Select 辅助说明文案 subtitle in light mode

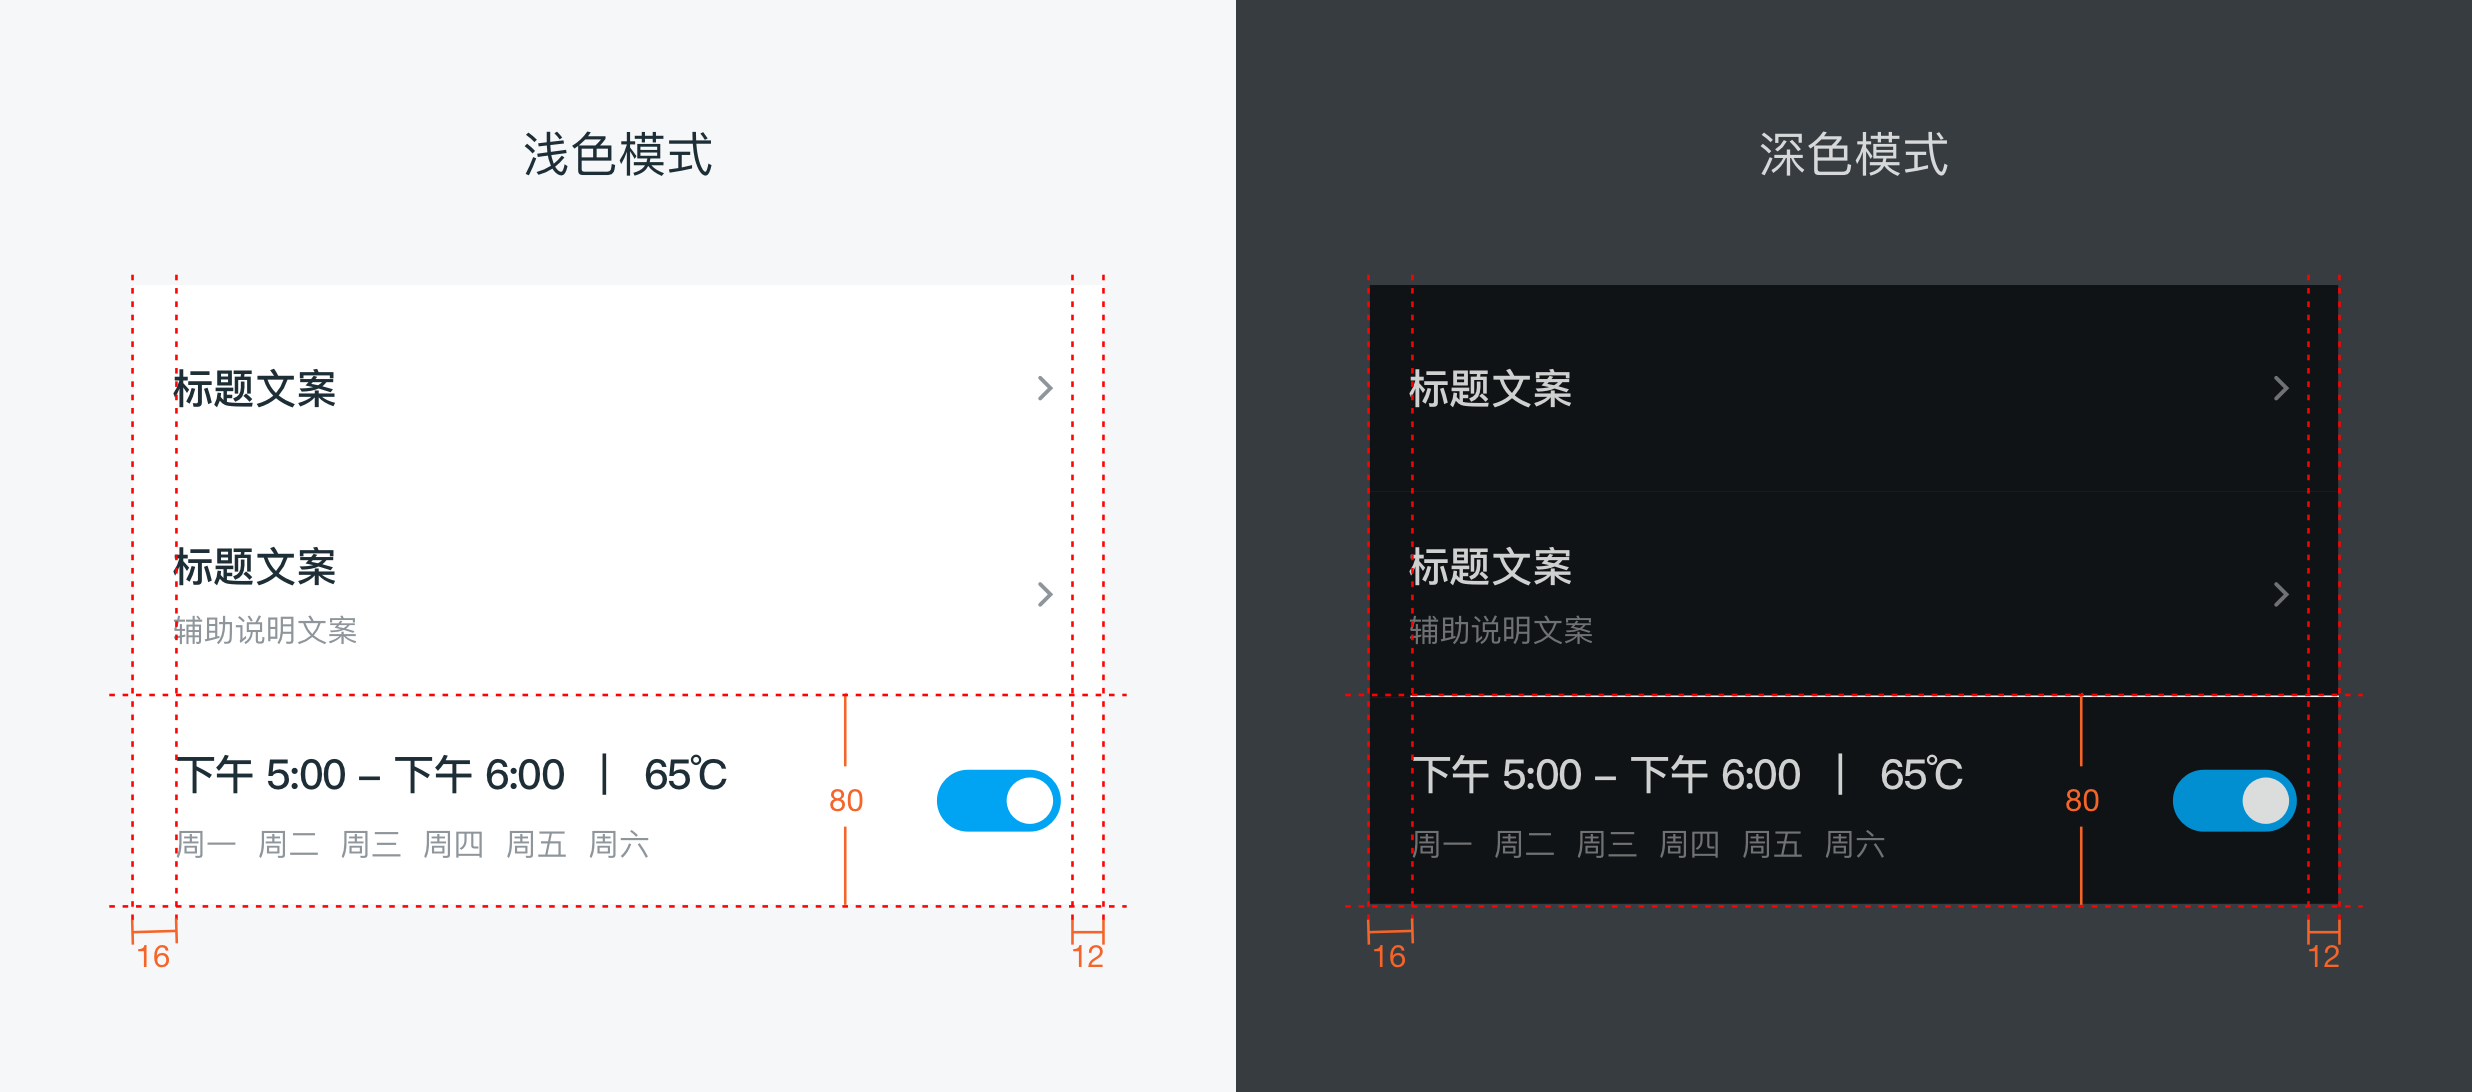pyautogui.click(x=266, y=630)
